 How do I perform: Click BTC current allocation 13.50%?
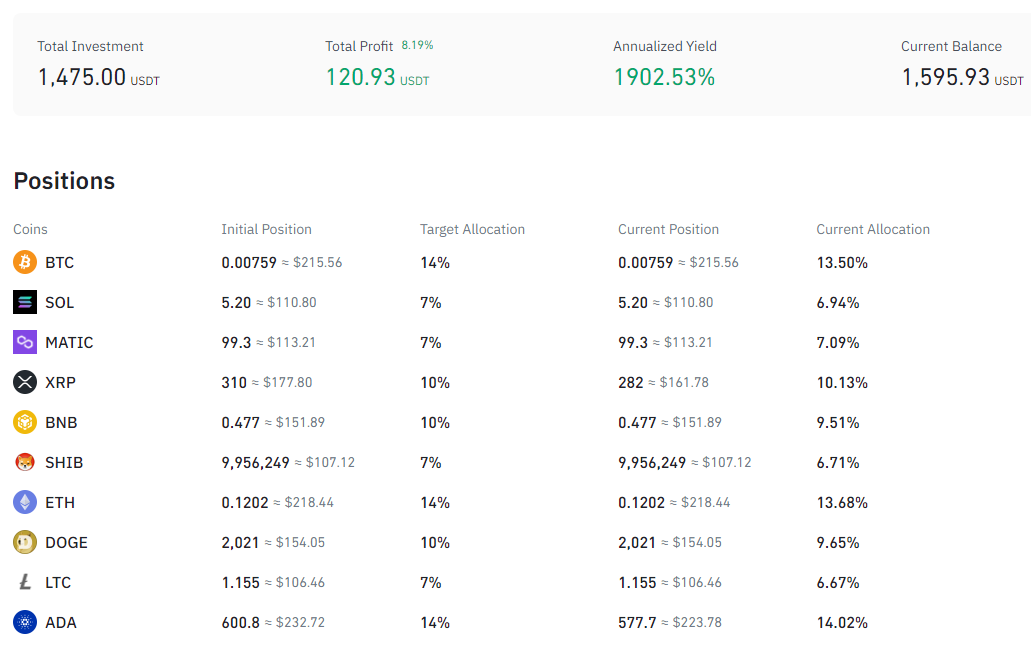point(842,263)
